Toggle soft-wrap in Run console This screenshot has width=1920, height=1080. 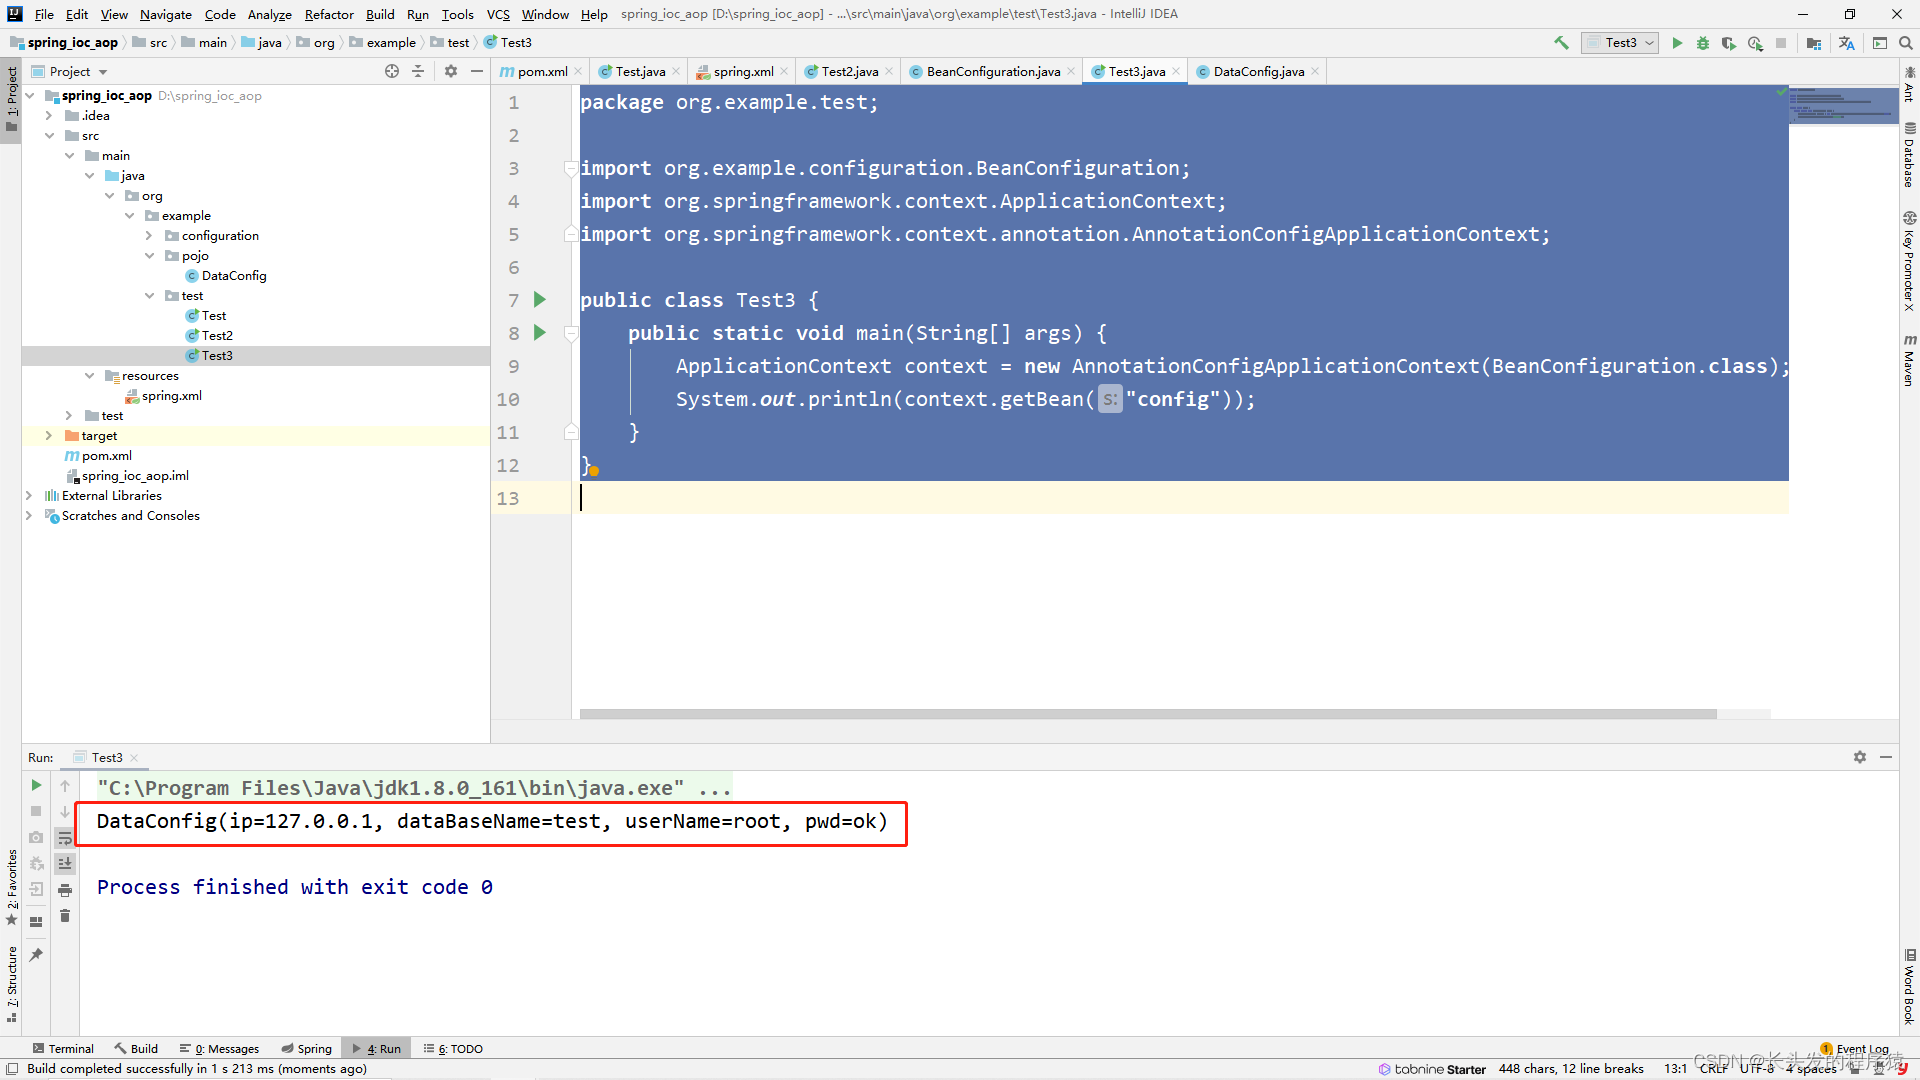[x=65, y=838]
